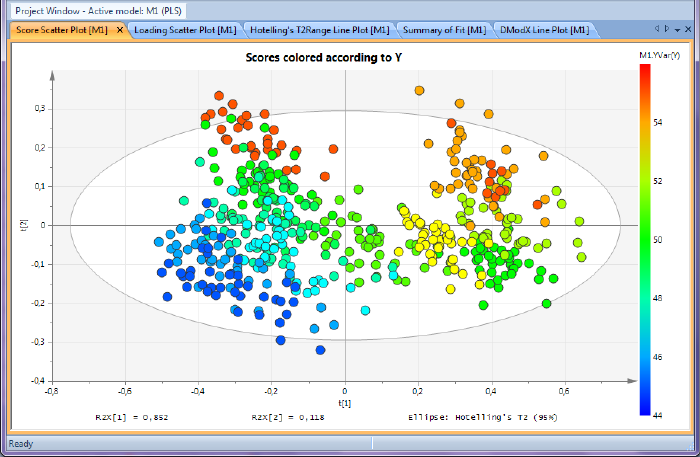Click the R2X[1] = 0,852 footer text
This screenshot has height=457, width=700.
coord(132,417)
